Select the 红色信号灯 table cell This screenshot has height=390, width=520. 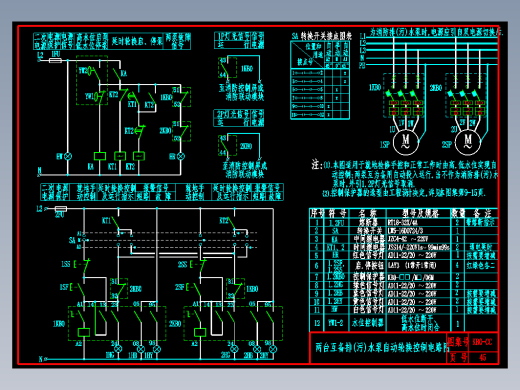368,255
